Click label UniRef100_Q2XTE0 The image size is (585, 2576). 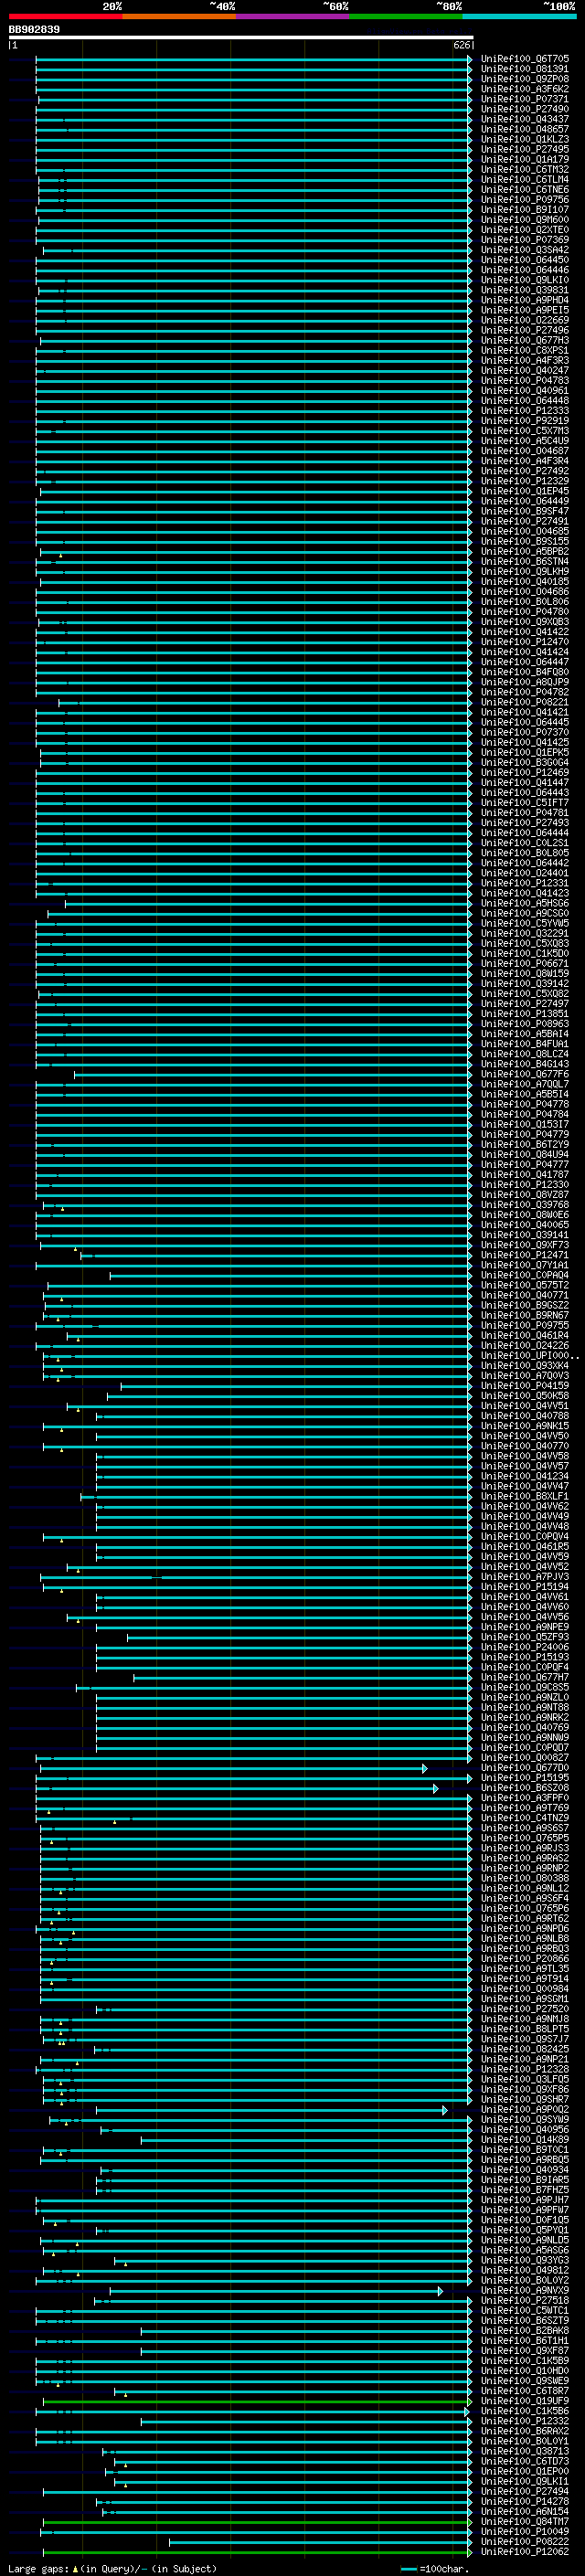click(525, 229)
